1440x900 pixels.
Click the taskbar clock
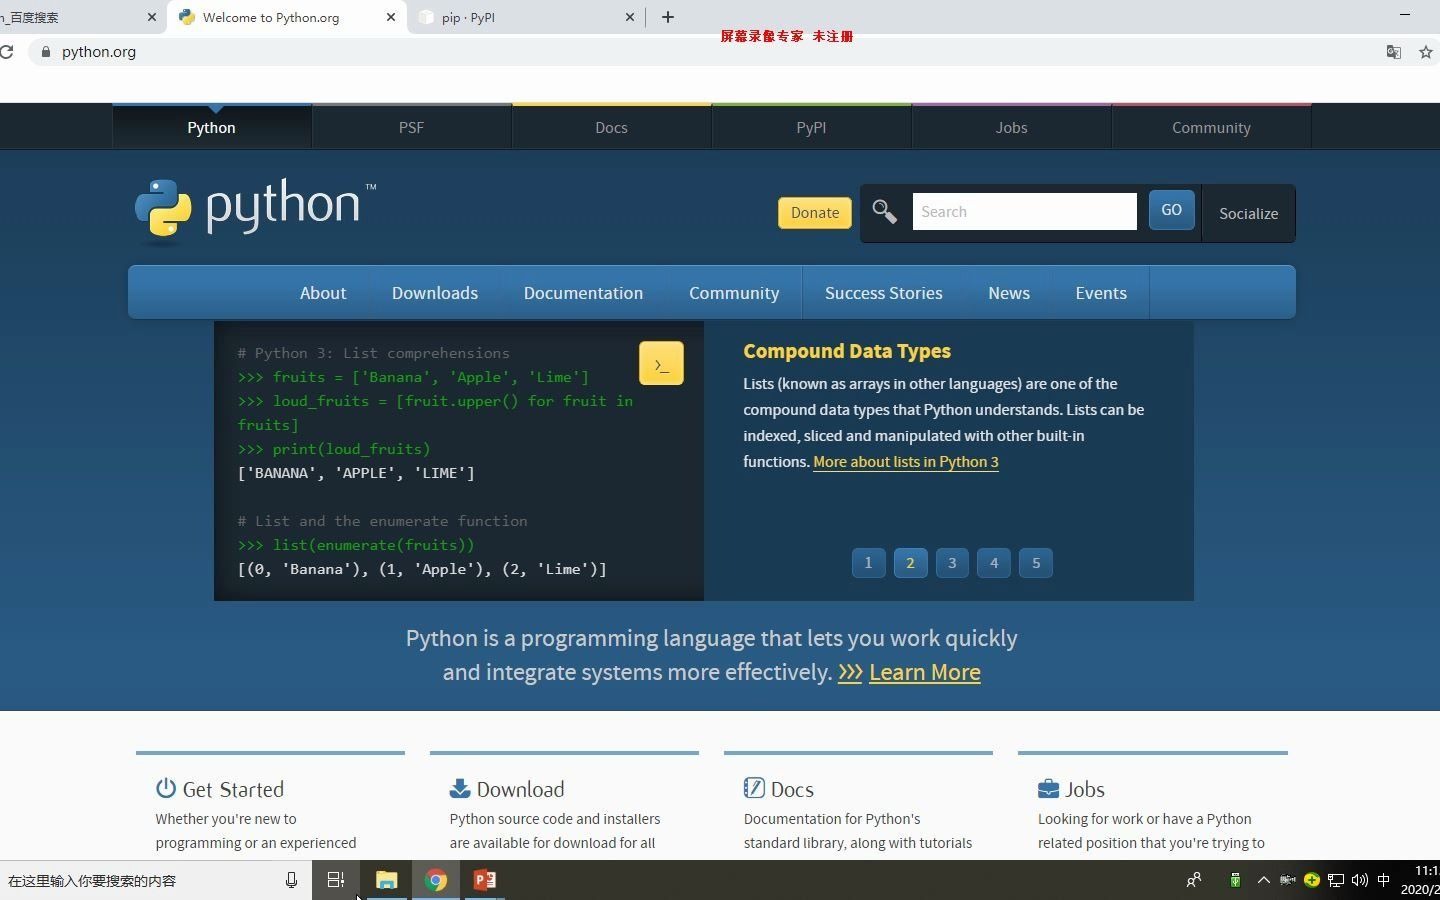click(1420, 880)
